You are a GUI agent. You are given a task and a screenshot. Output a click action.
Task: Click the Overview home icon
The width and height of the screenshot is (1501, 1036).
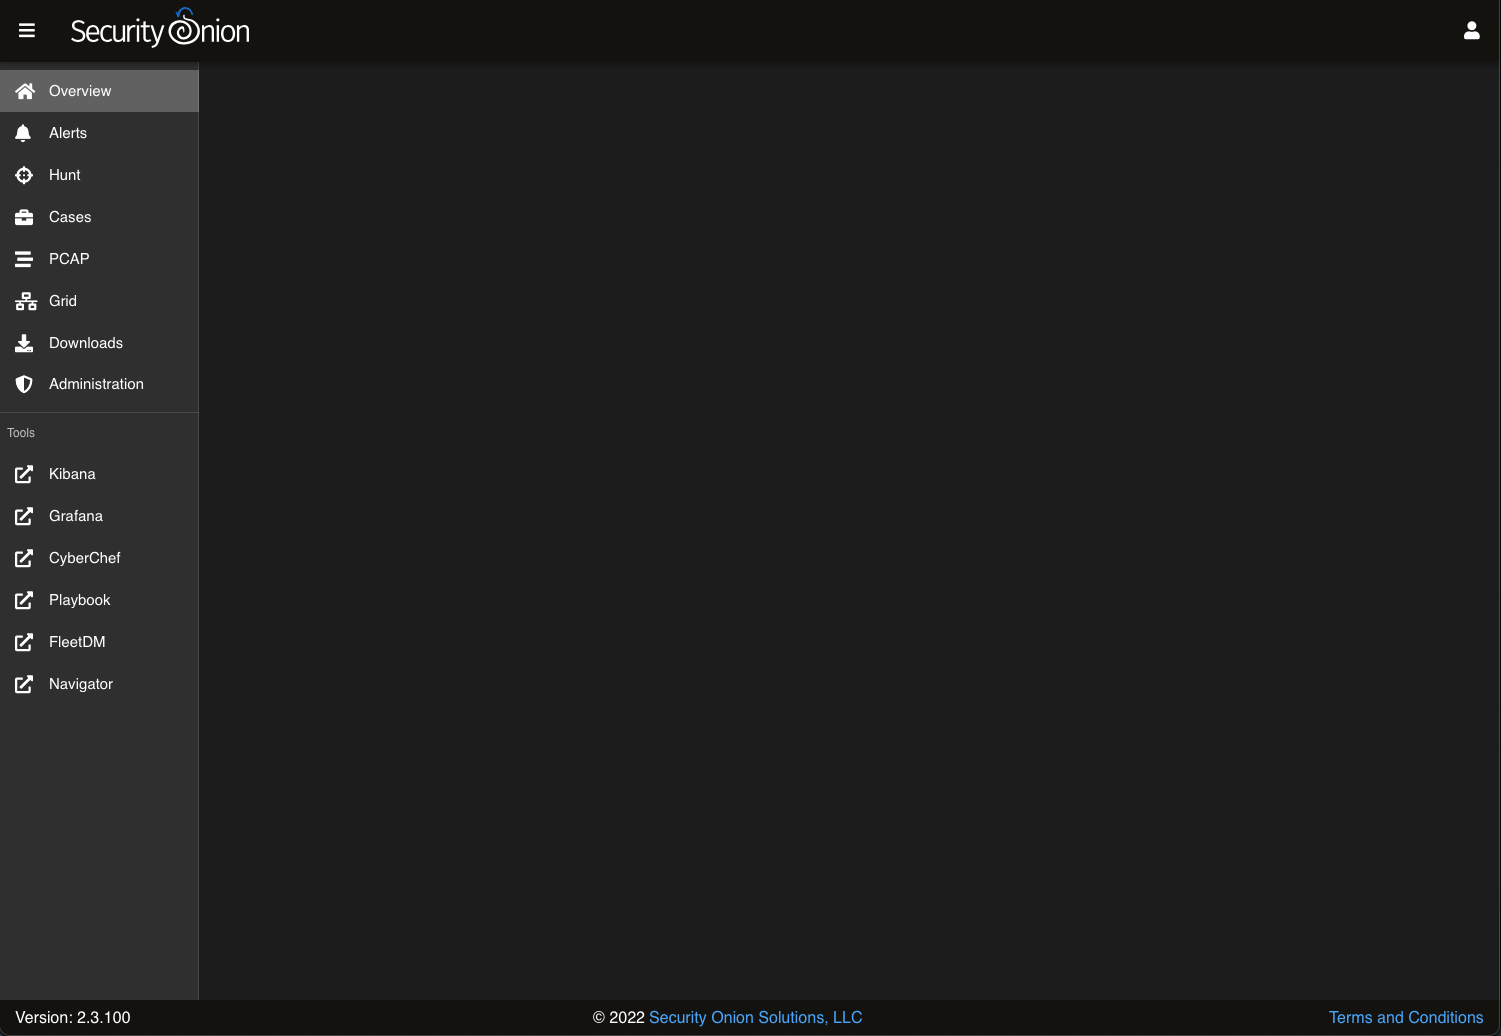pos(25,91)
